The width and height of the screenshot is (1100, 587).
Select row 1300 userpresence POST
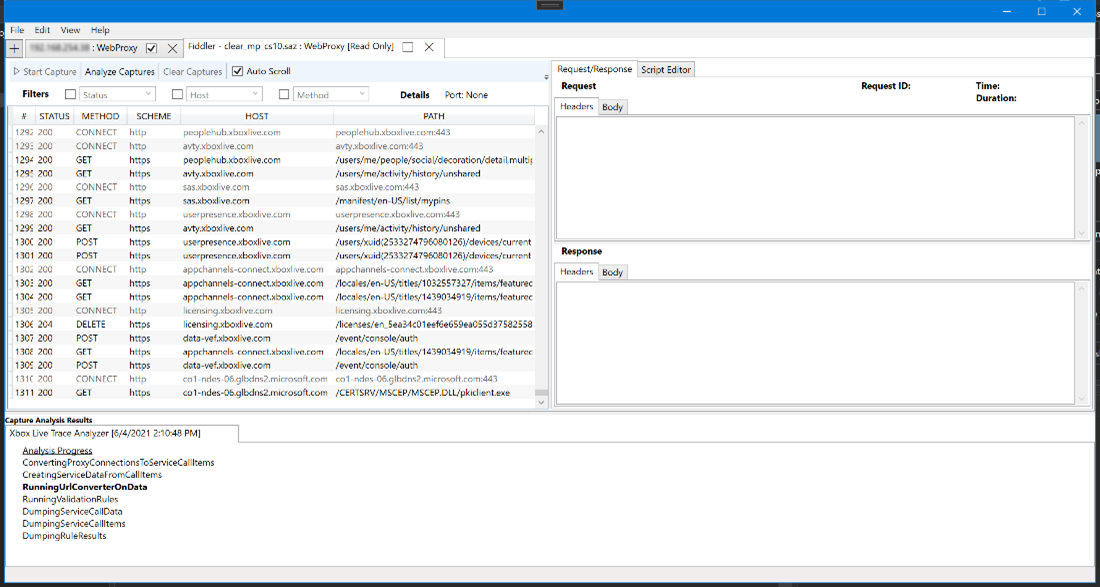tap(274, 242)
